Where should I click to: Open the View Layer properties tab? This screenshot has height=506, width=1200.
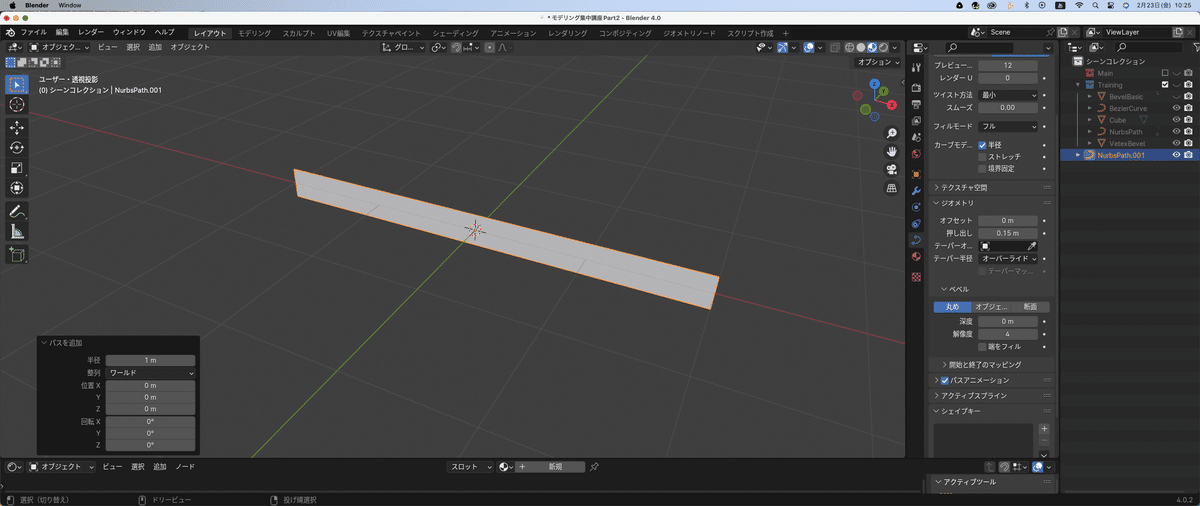click(916, 121)
